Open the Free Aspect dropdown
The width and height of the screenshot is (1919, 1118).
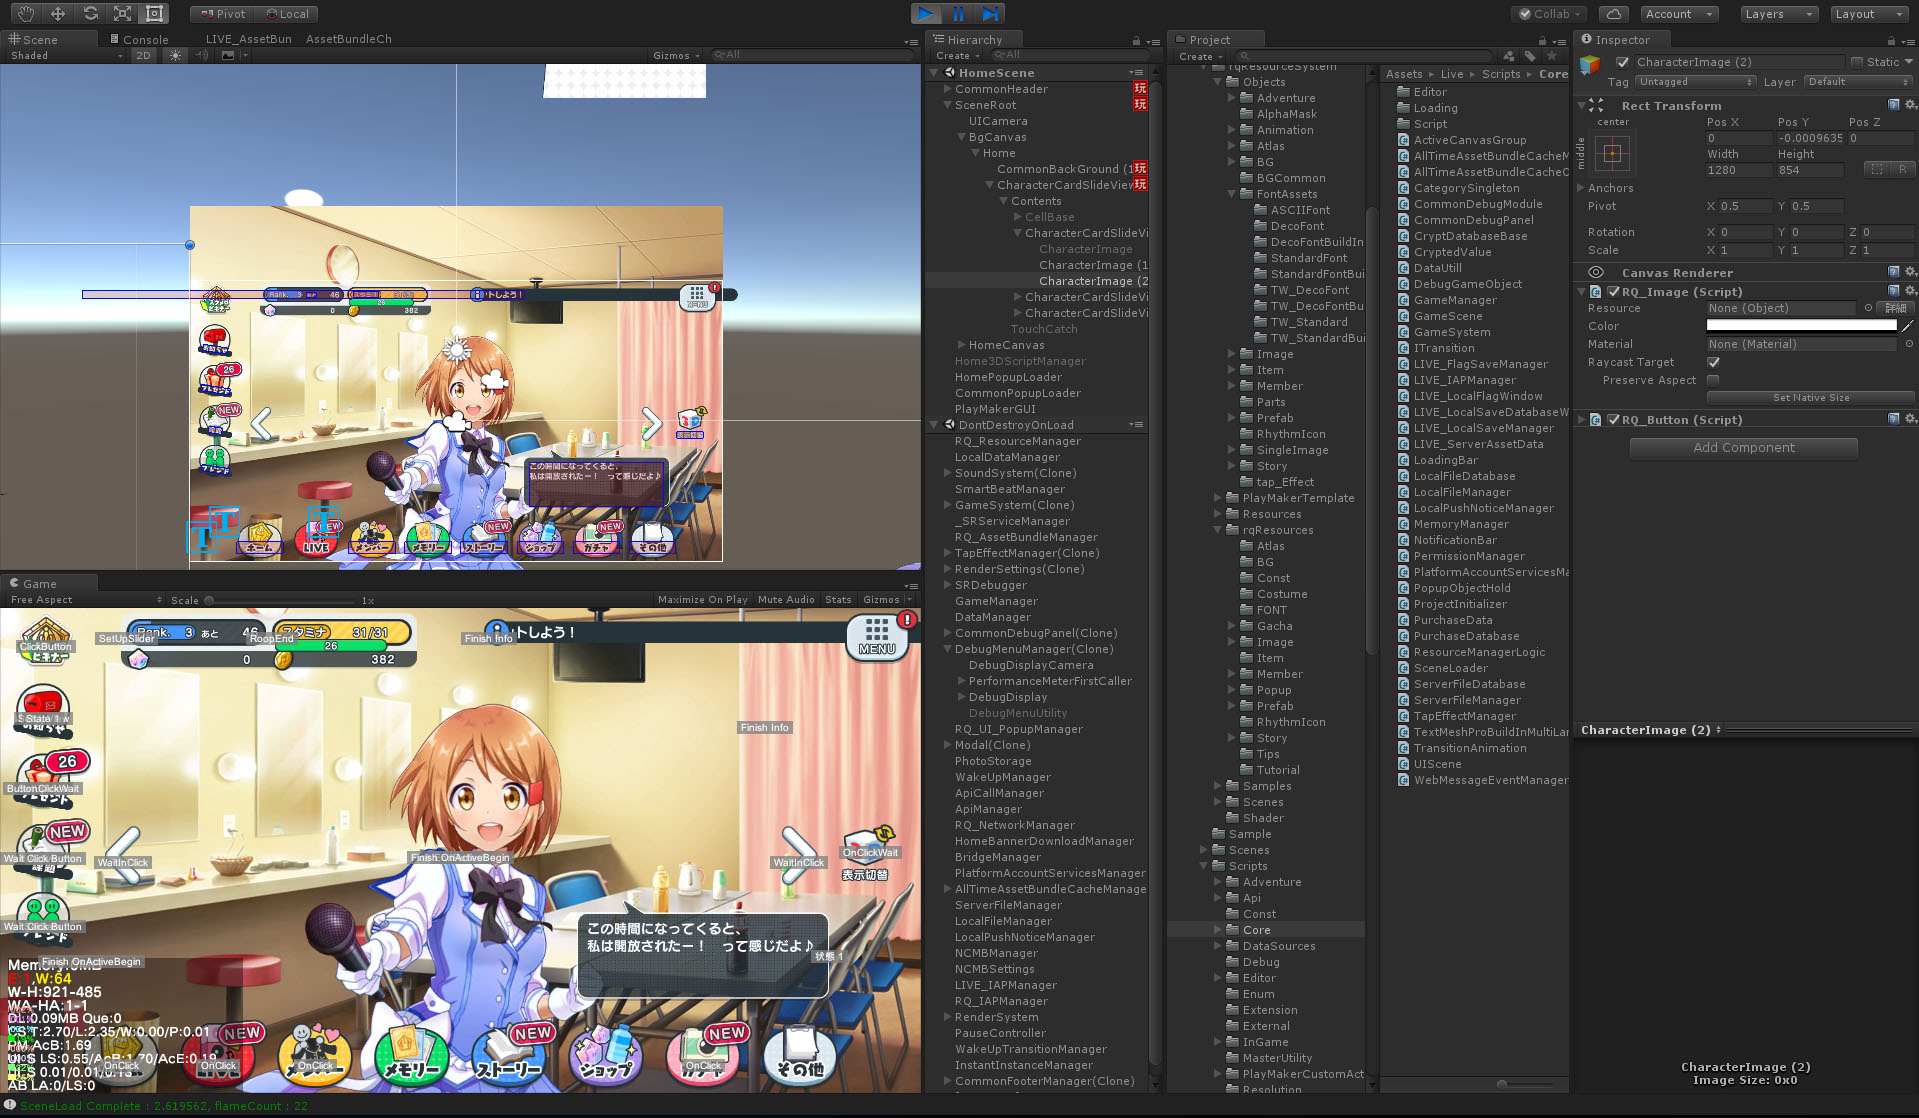pyautogui.click(x=86, y=600)
